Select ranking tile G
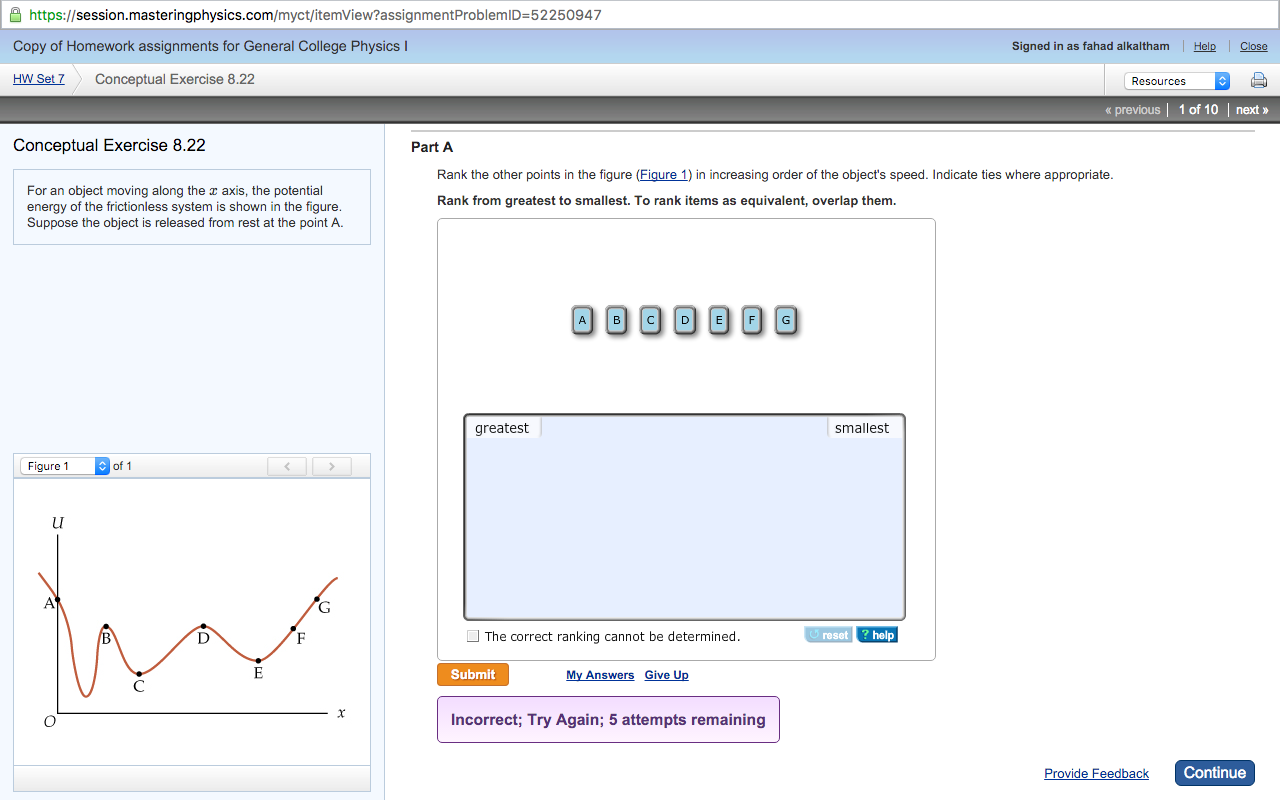Viewport: 1280px width, 800px height. coord(786,320)
